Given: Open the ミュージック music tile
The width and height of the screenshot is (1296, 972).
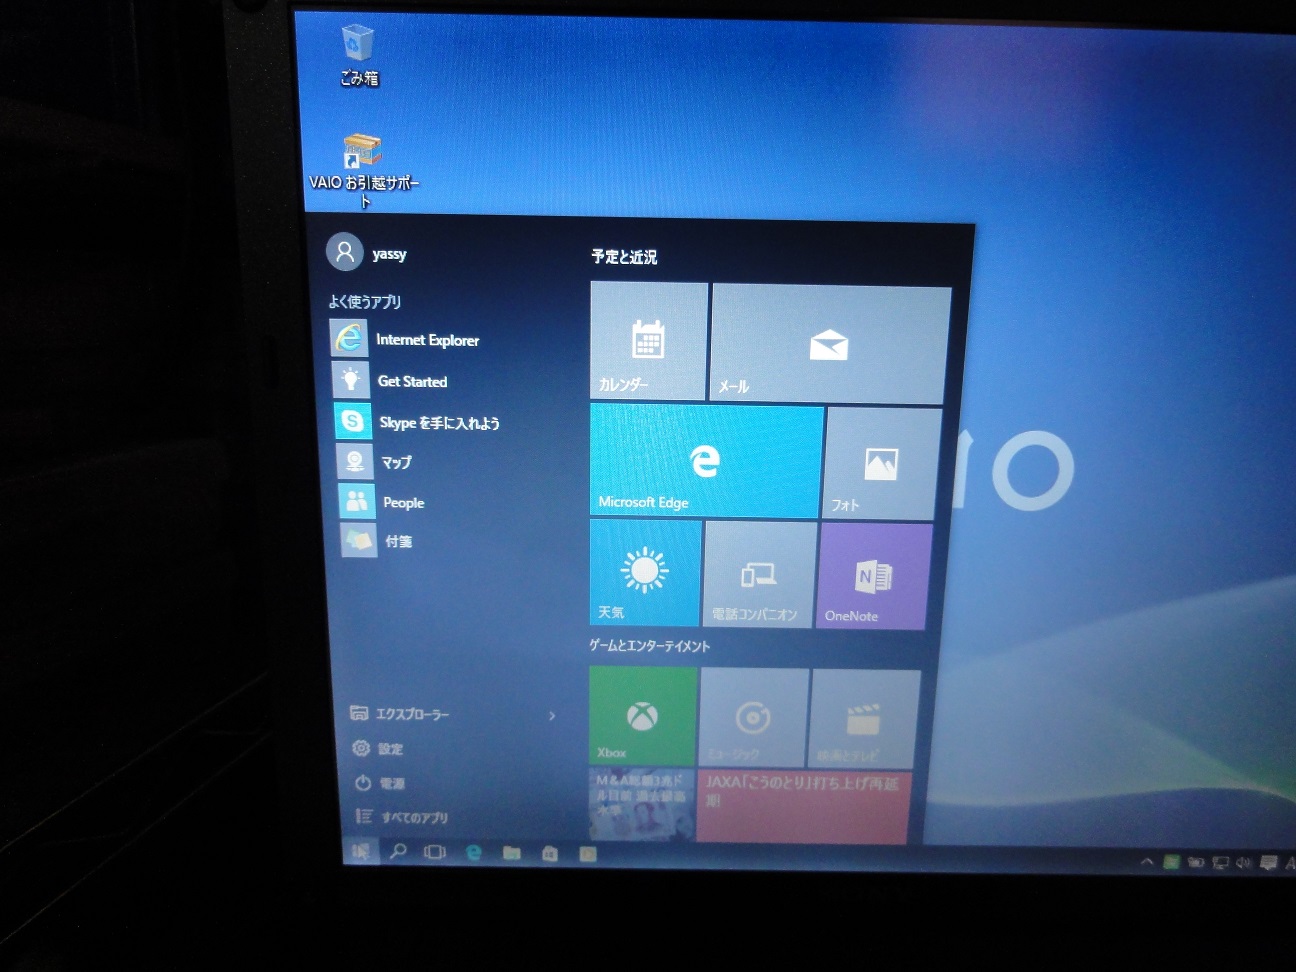Looking at the screenshot, I should 753,718.
